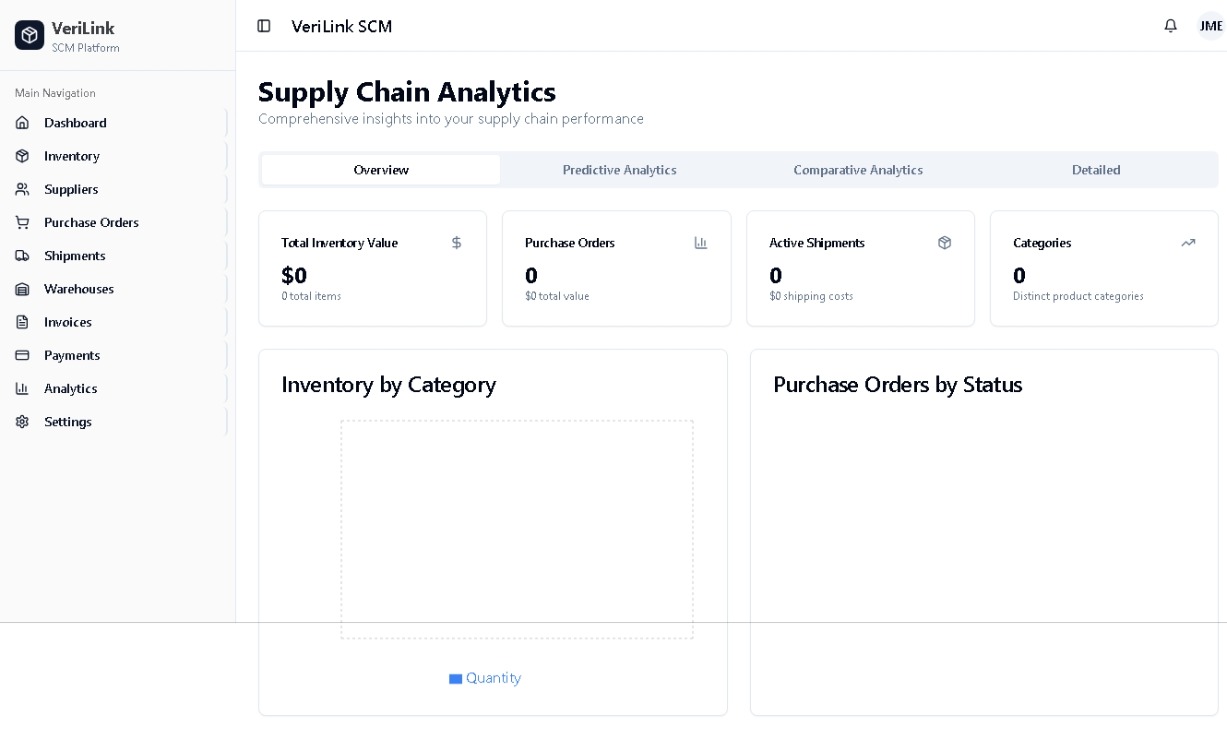Click the Invoices document icon
The image size is (1227, 738).
pyautogui.click(x=22, y=322)
